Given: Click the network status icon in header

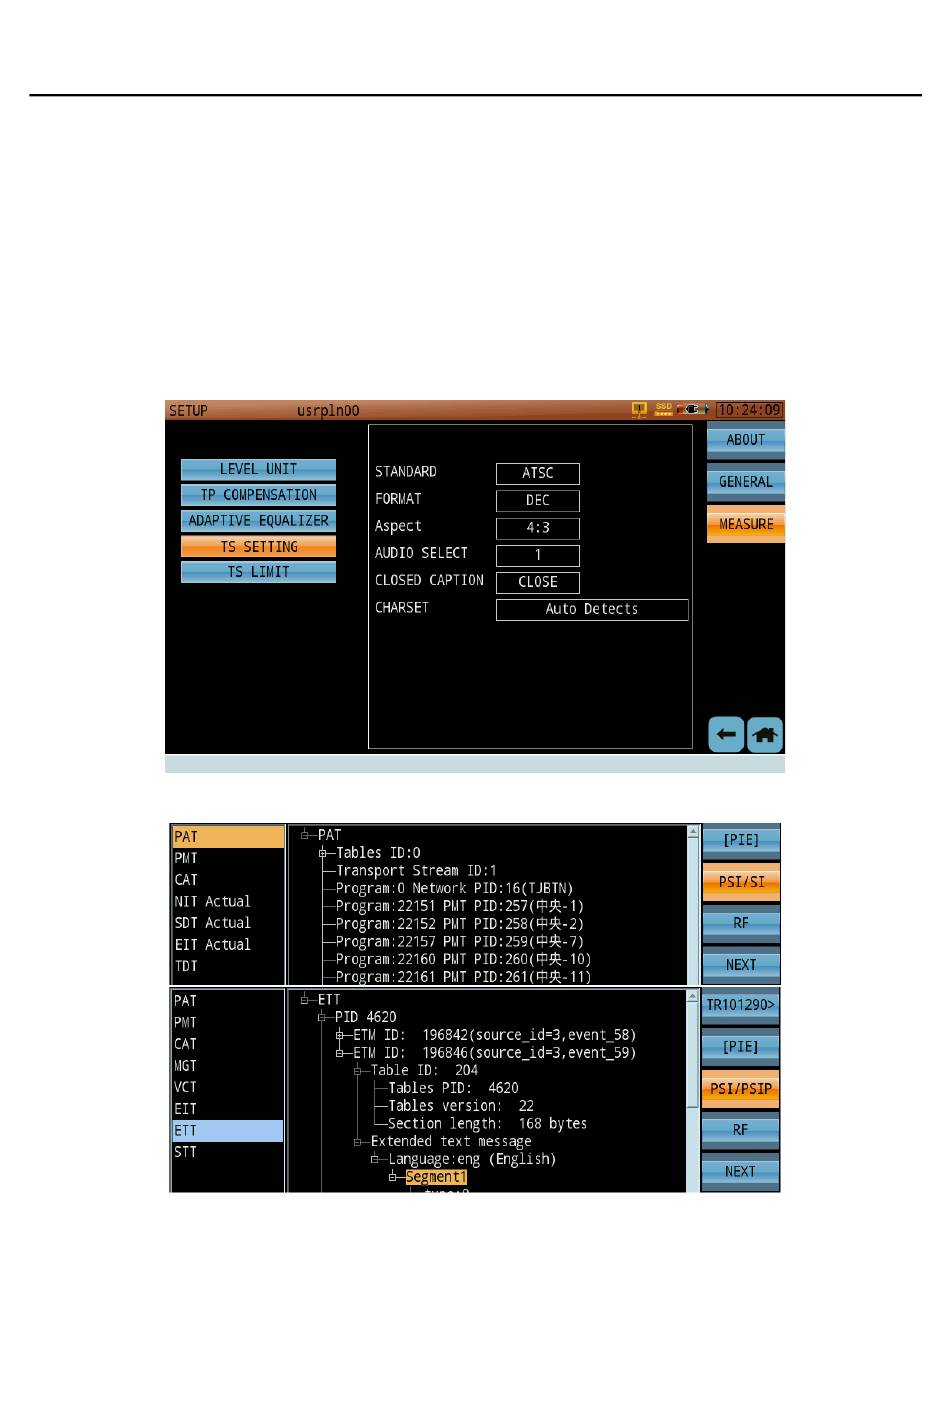Looking at the screenshot, I should 639,410.
